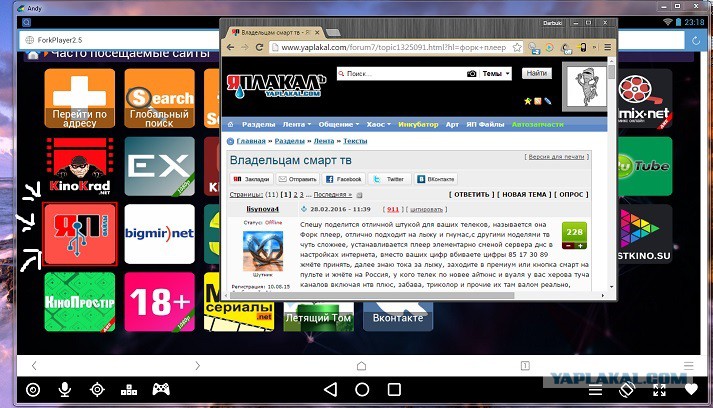Click the Andy bottom hamburger menu icon
This screenshot has height=408, width=713.
point(595,390)
